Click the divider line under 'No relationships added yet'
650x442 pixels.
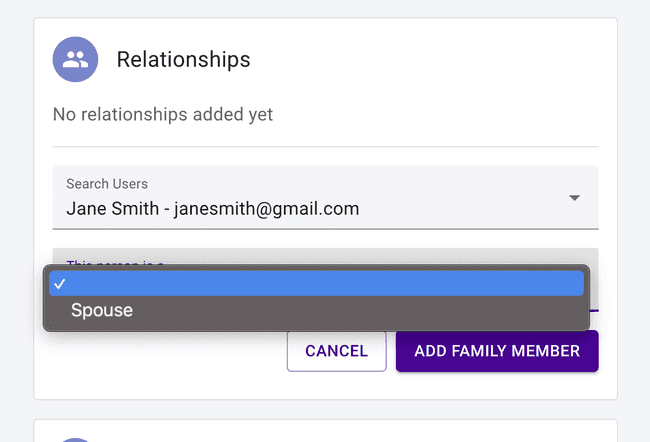[x=325, y=147]
